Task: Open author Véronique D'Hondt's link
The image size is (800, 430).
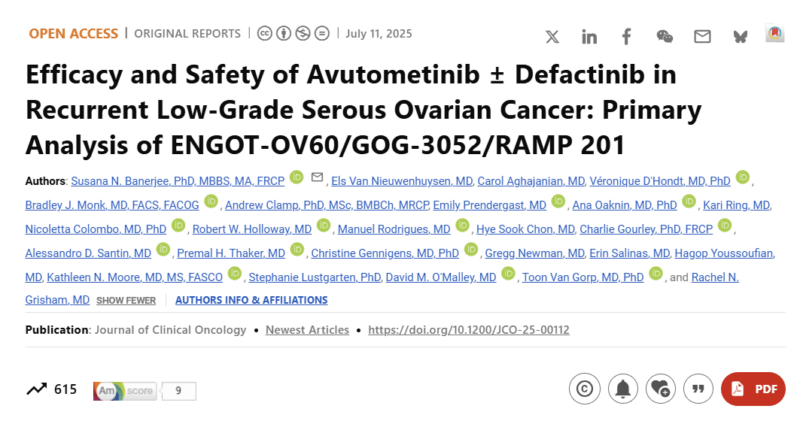Action: click(660, 181)
